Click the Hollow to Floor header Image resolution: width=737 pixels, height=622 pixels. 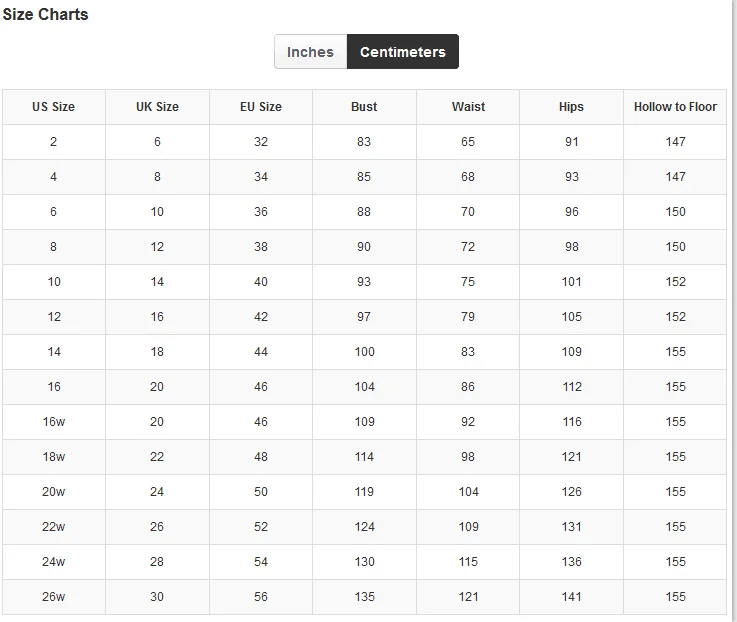pyautogui.click(x=675, y=107)
